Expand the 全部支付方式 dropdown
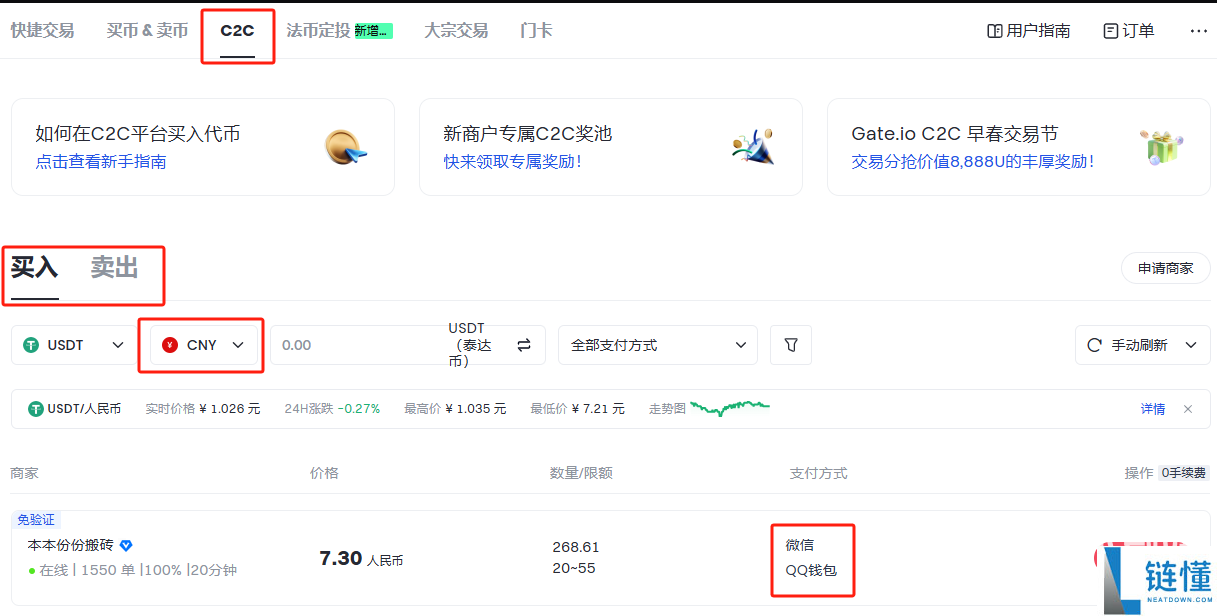This screenshot has height=616, width=1217. [658, 345]
